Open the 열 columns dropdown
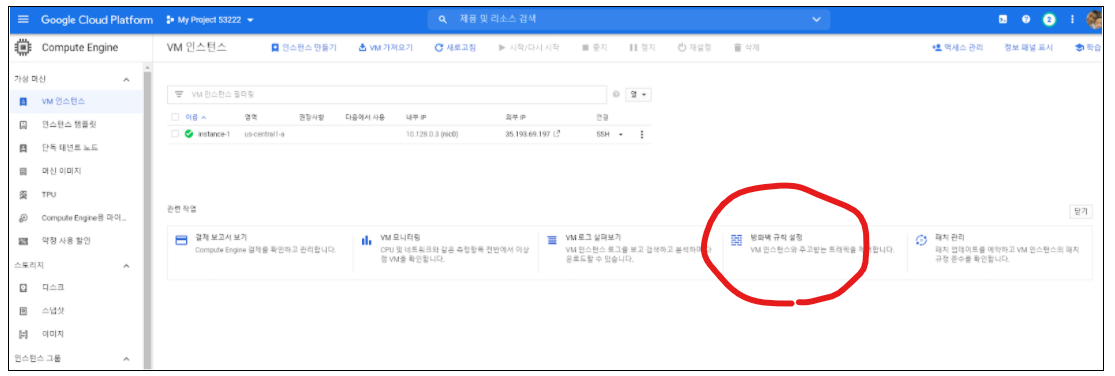 click(x=639, y=95)
